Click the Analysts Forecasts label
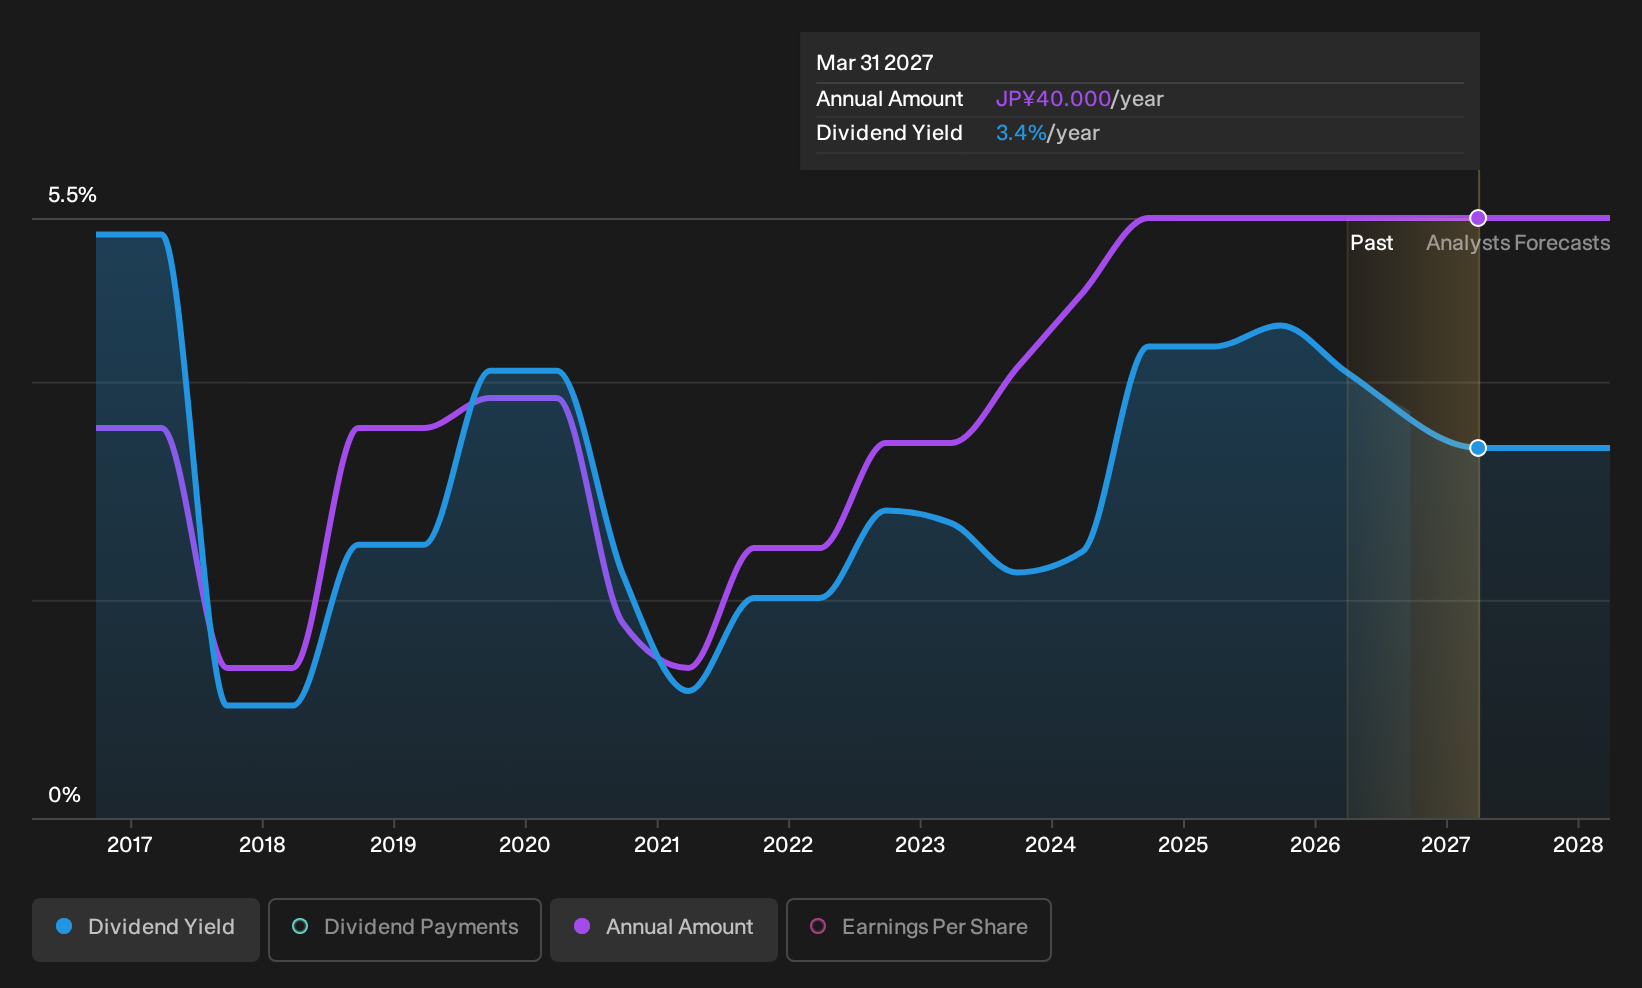Image resolution: width=1642 pixels, height=988 pixels. 1518,243
